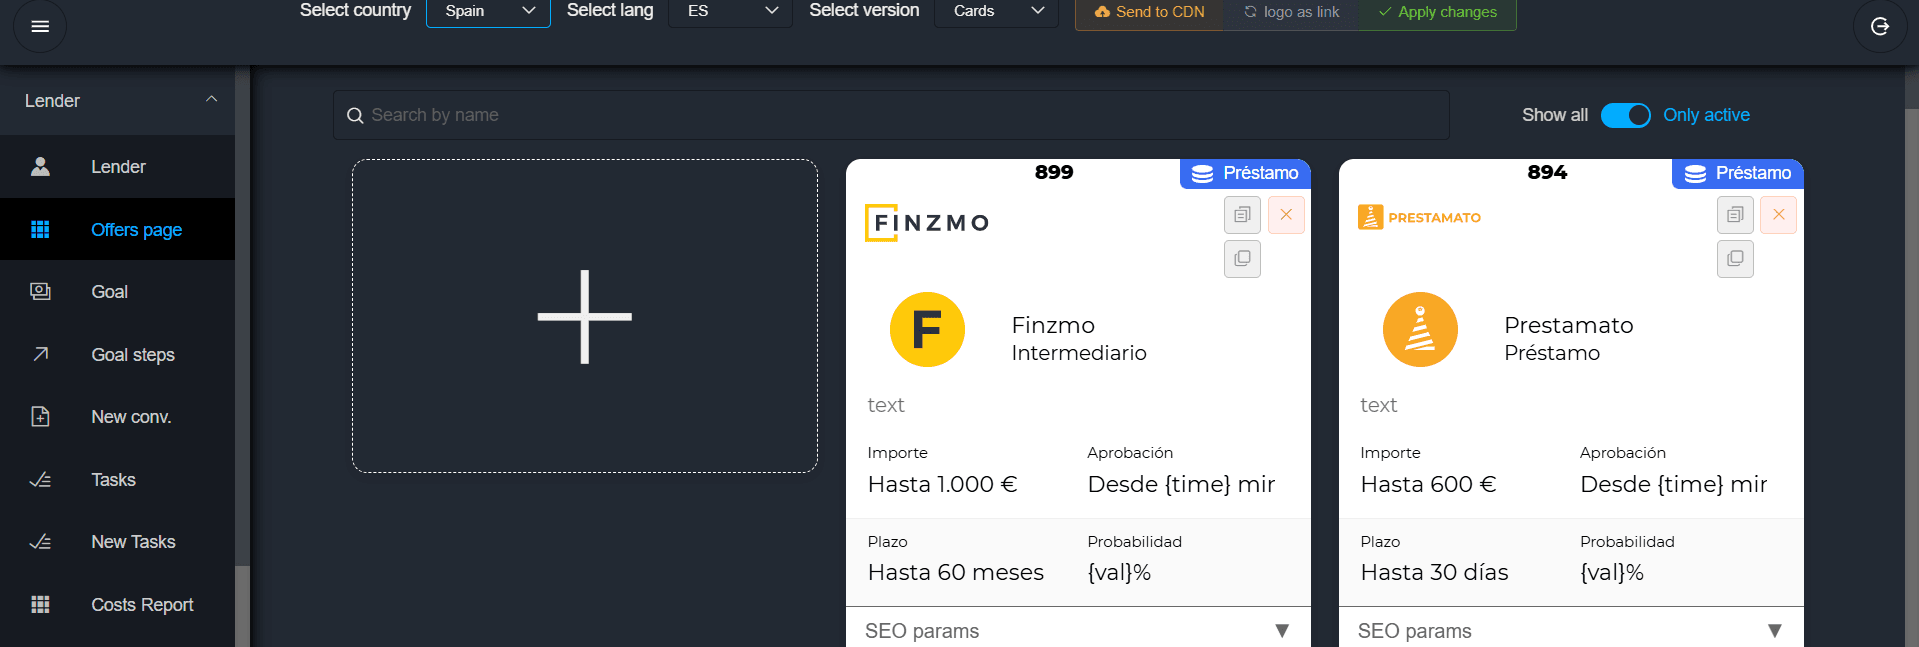This screenshot has height=647, width=1919.
Task: Click the Apply changes button
Action: coord(1437,13)
